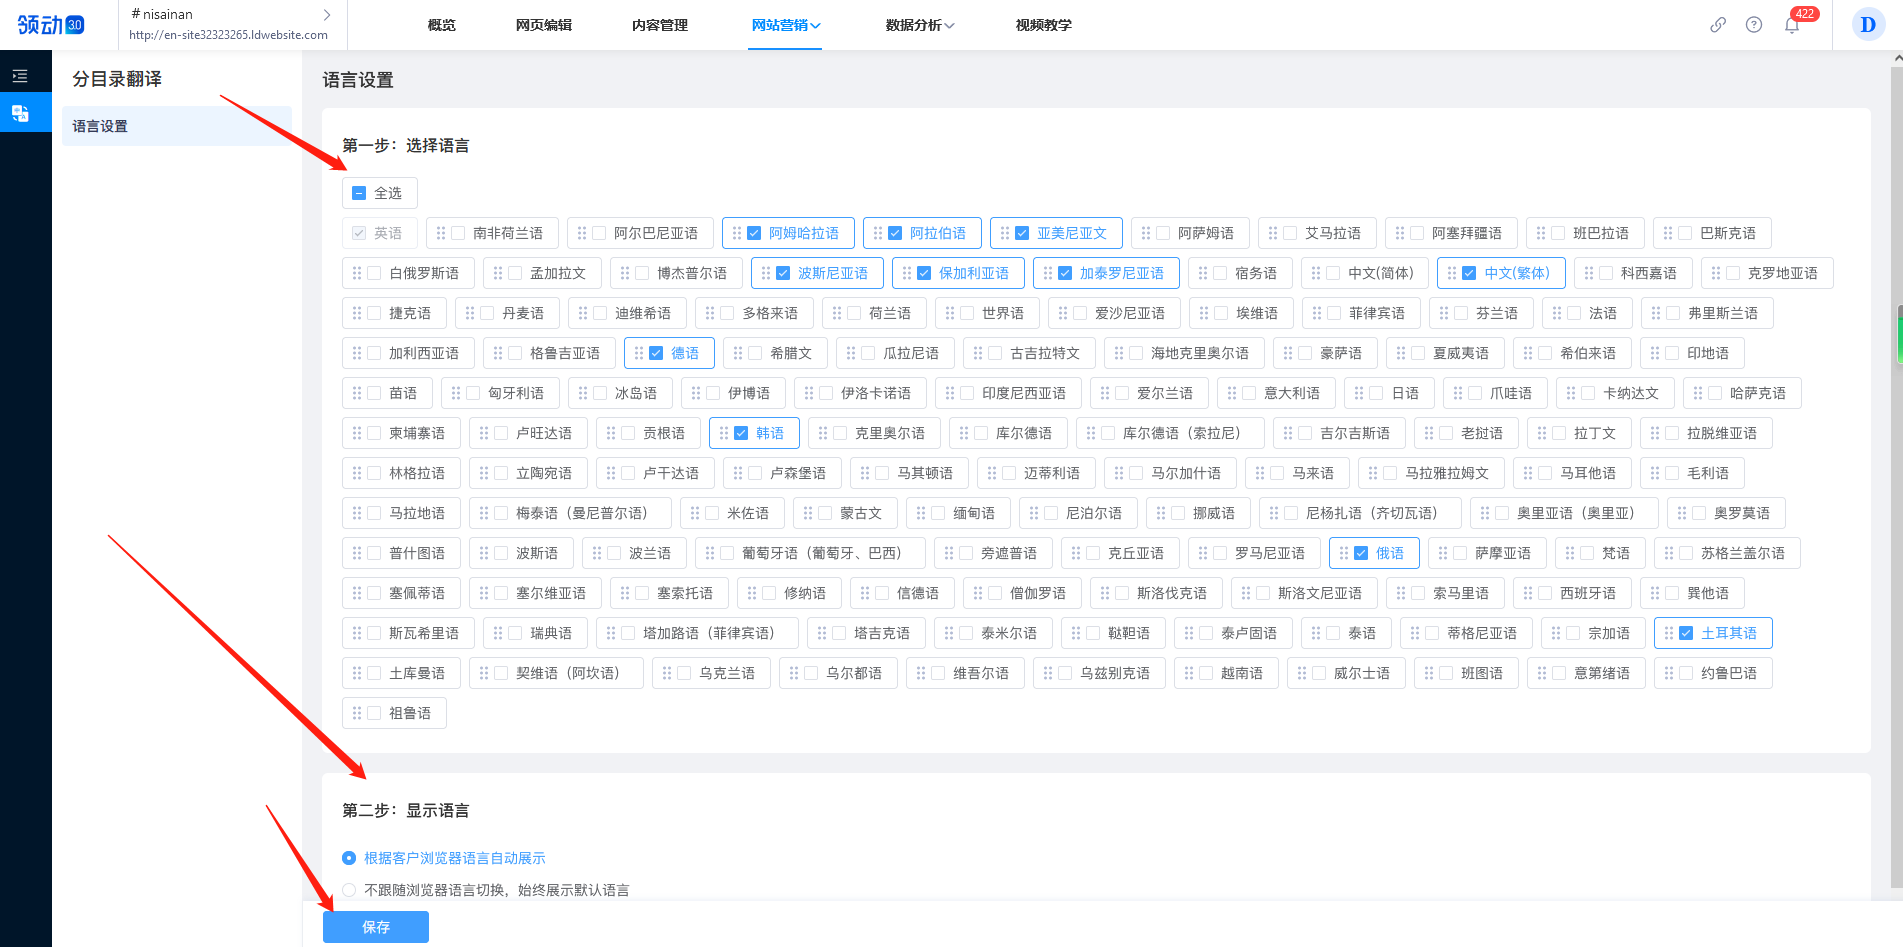Image resolution: width=1903 pixels, height=947 pixels.
Task: Uncheck the 俄语 language checkbox
Action: click(1359, 552)
